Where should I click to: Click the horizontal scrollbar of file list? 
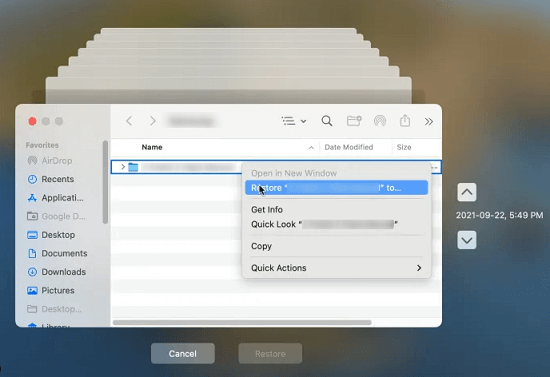(242, 322)
